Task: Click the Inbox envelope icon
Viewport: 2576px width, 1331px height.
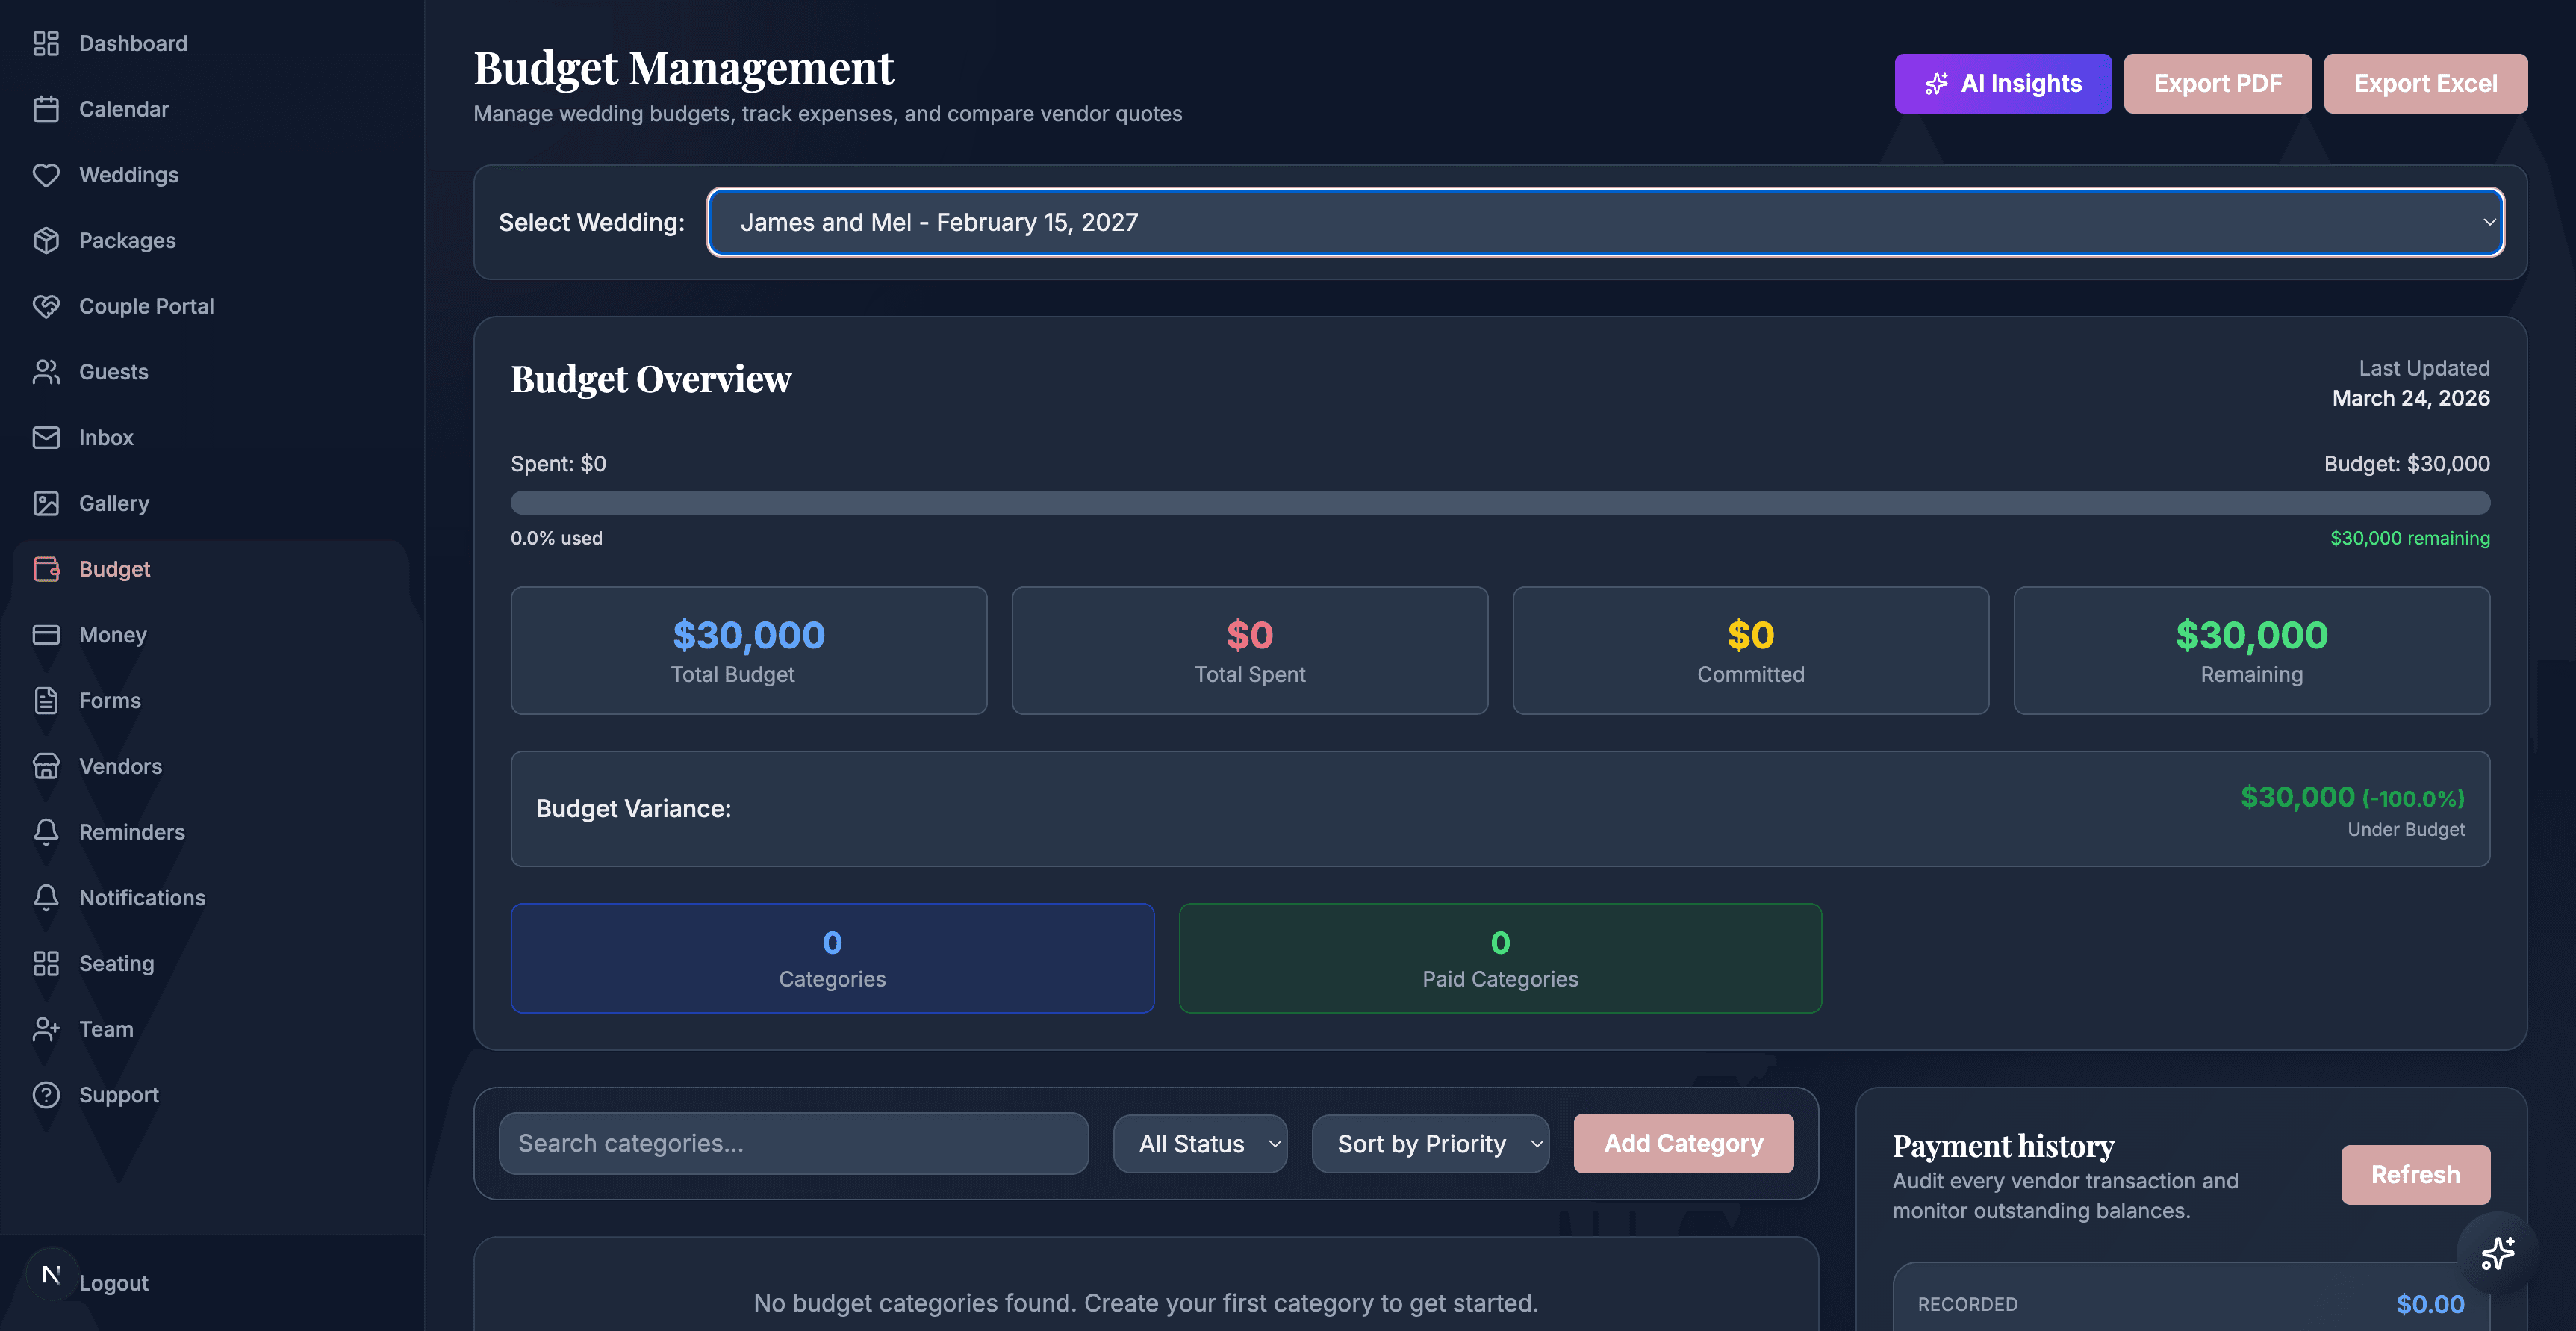Action: pos(47,437)
